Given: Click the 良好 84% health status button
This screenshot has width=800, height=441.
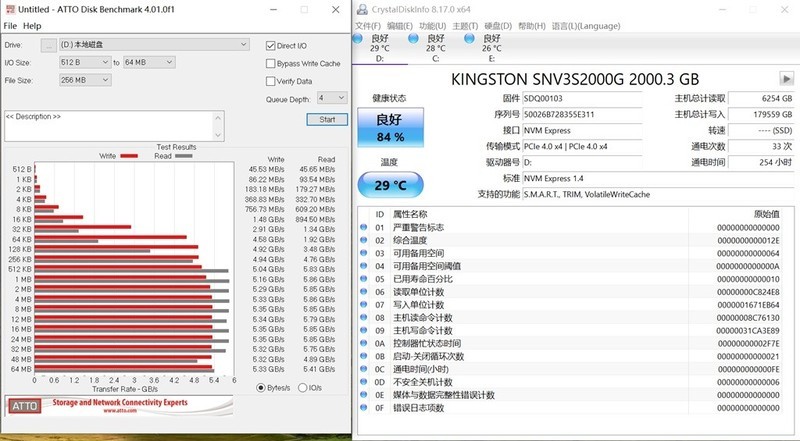Looking at the screenshot, I should (390, 128).
